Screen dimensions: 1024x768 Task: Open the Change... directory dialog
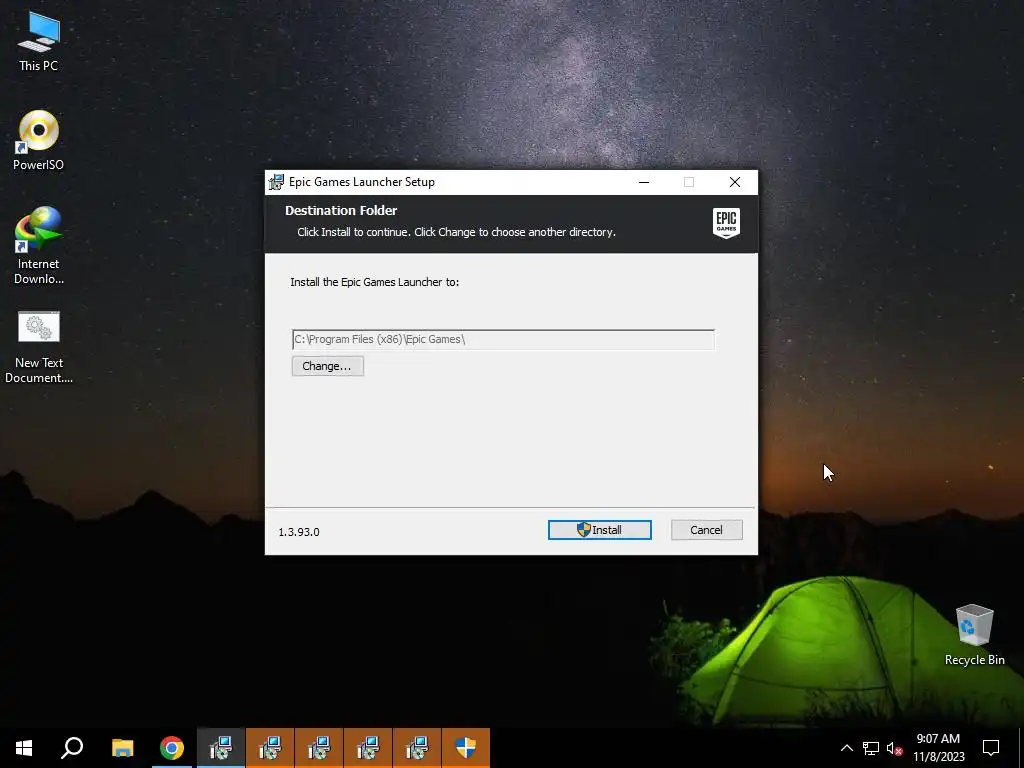click(x=327, y=366)
